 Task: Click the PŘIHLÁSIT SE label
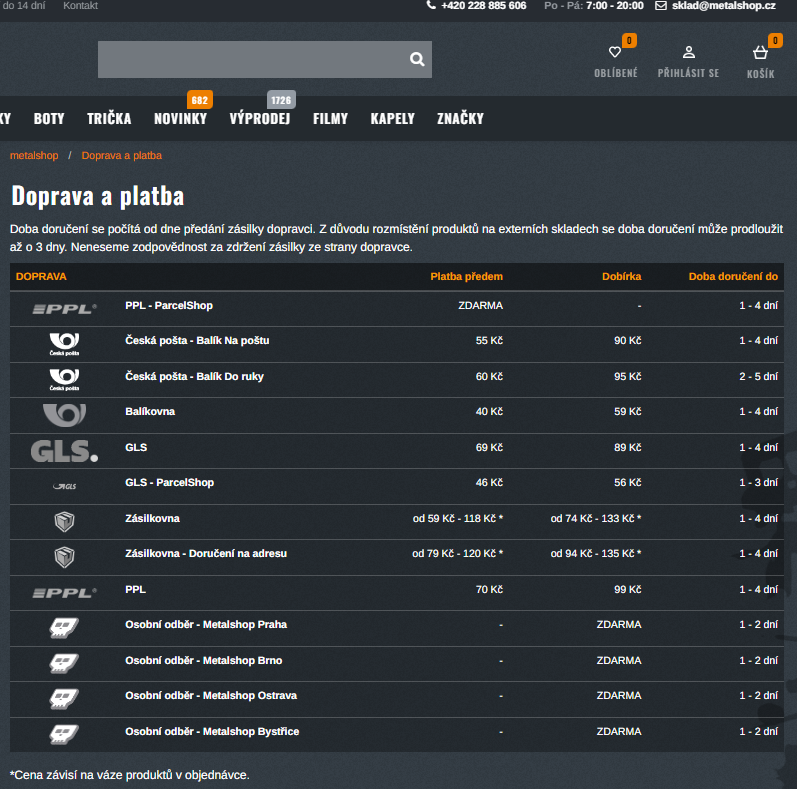pyautogui.click(x=688, y=73)
